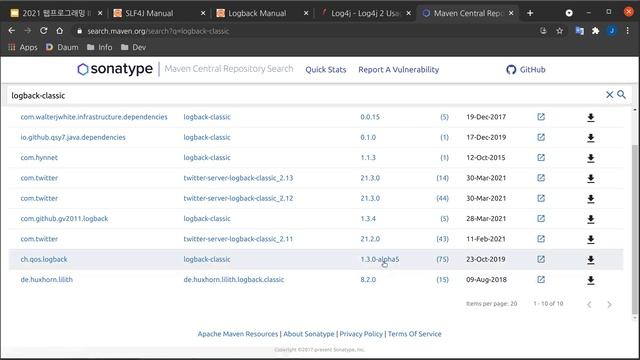Open com.github.gv2011.logback group link

64,219
